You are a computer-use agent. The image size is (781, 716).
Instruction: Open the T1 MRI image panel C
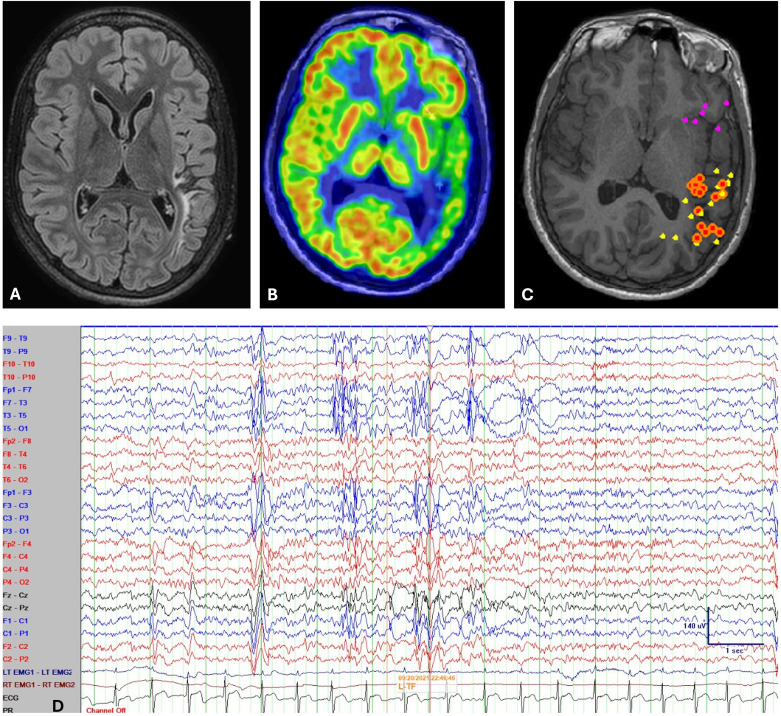[646, 154]
